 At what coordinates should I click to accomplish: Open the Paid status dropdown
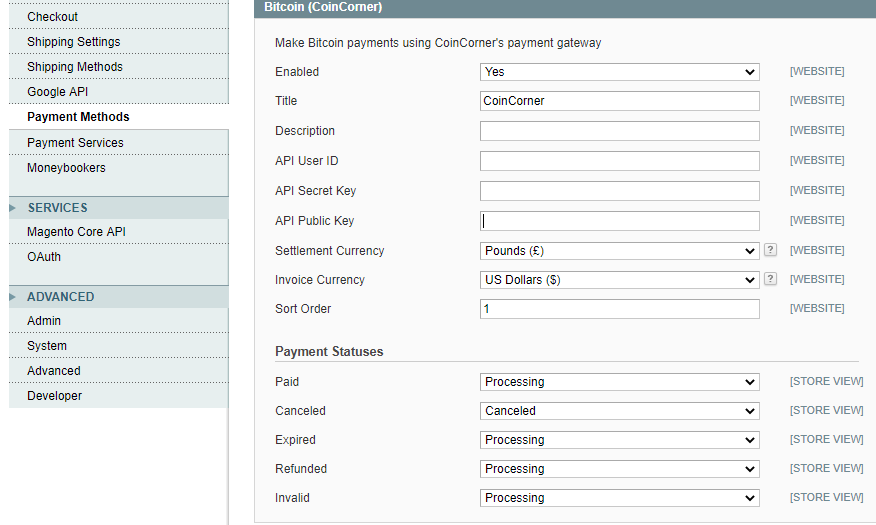[620, 382]
